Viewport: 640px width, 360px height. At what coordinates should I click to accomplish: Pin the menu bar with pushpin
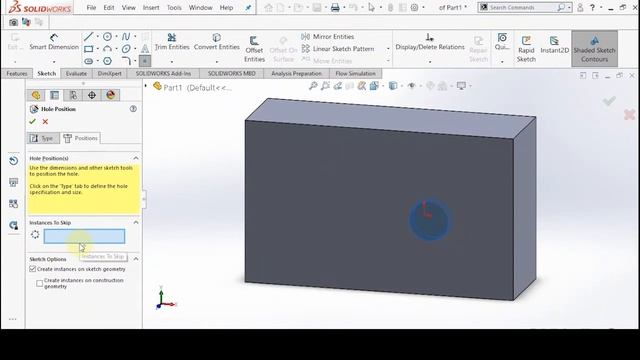248,8
